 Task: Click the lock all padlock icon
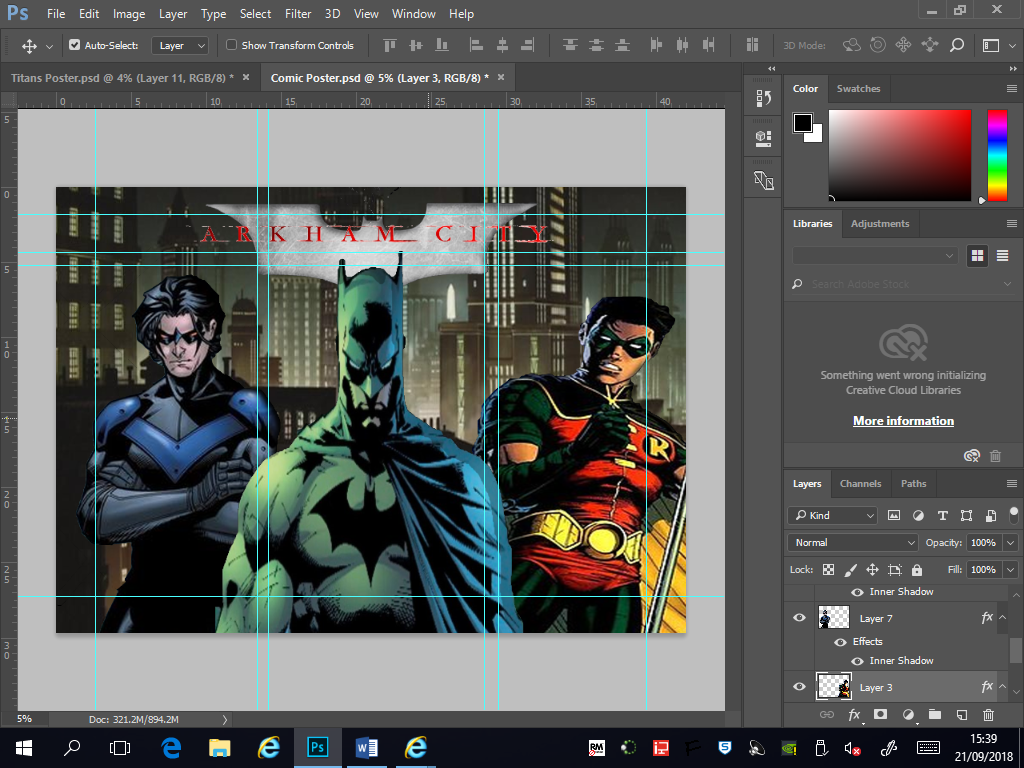point(917,570)
